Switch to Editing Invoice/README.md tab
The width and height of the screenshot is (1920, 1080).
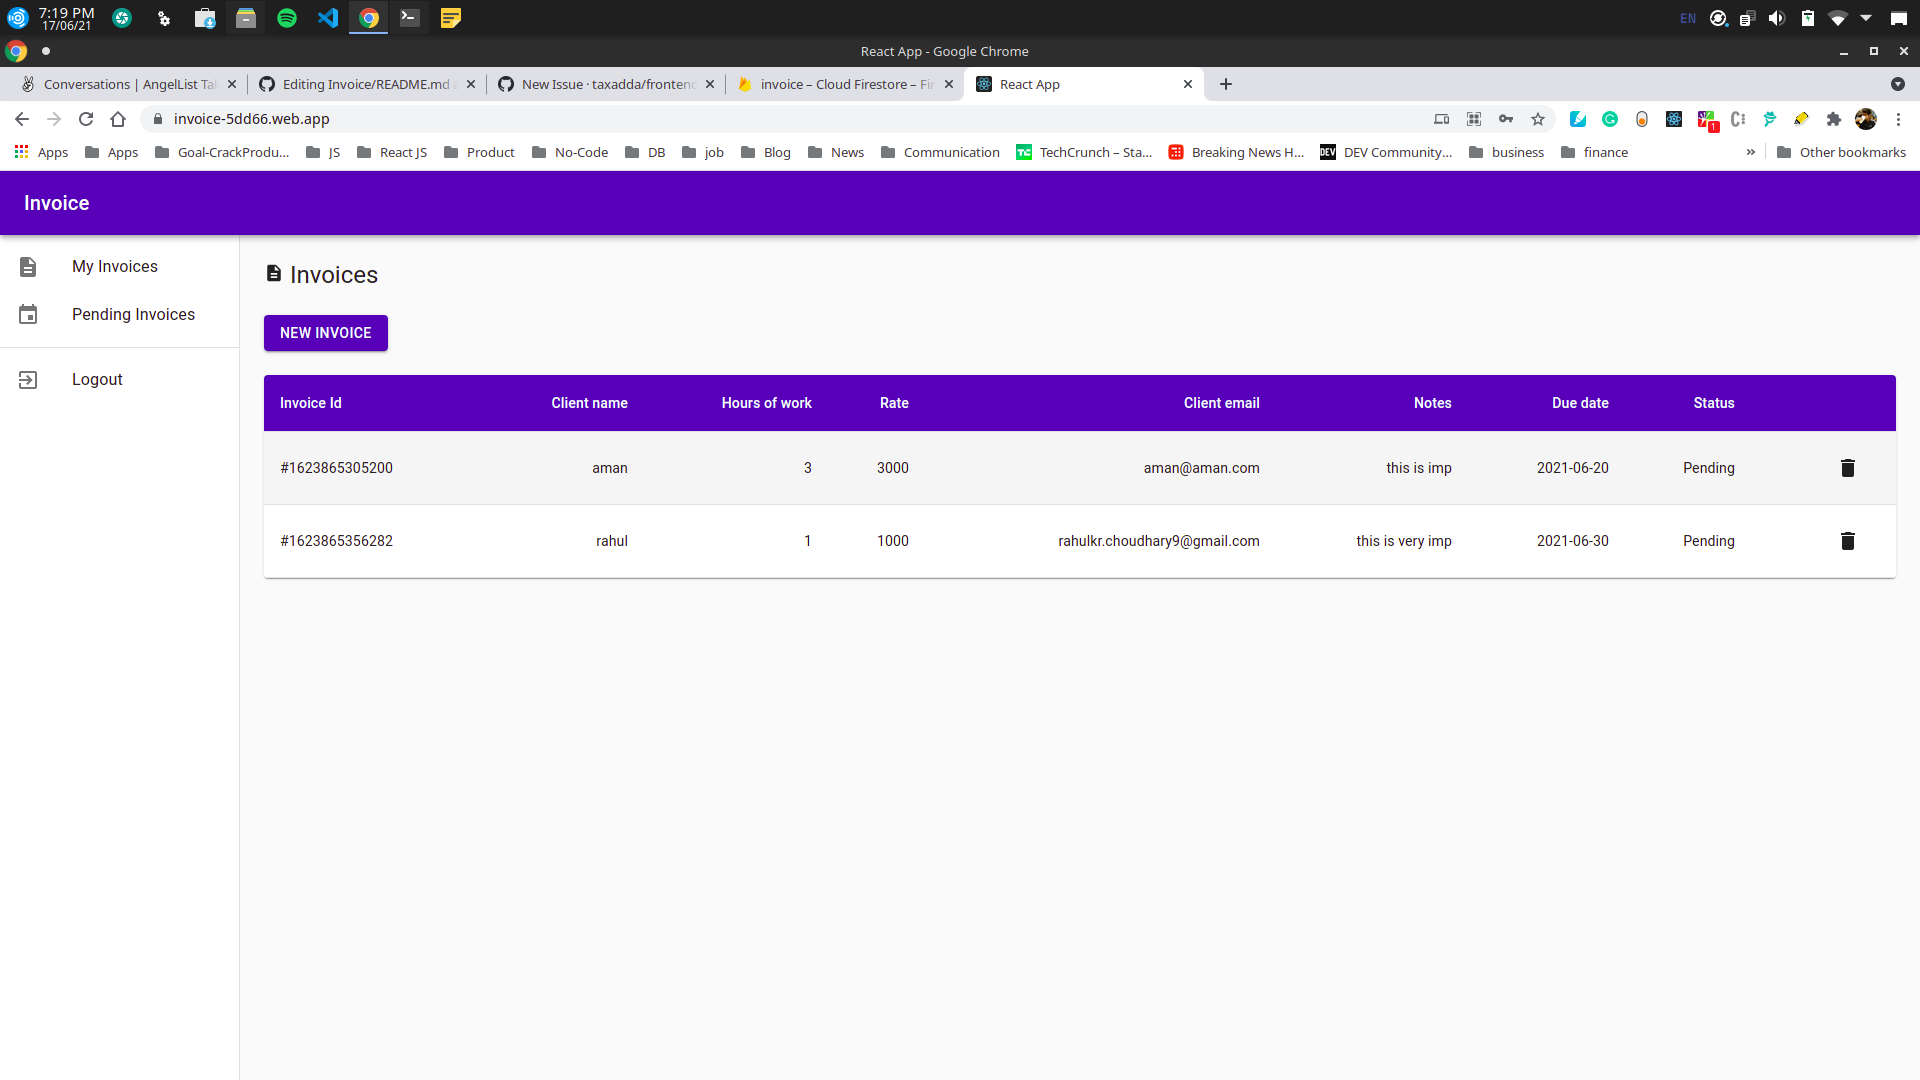tap(365, 84)
